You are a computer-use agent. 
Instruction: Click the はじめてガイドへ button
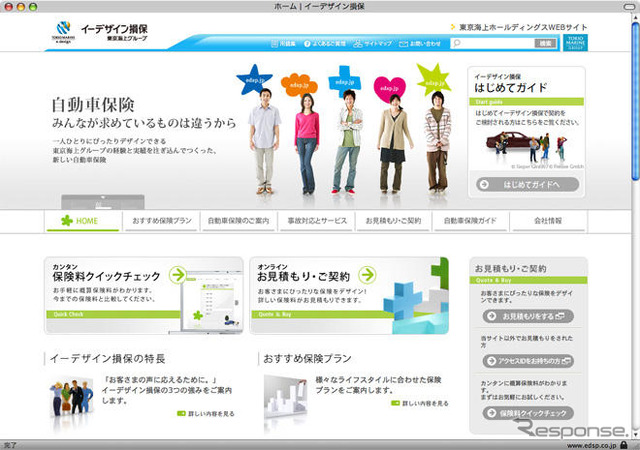tap(527, 185)
